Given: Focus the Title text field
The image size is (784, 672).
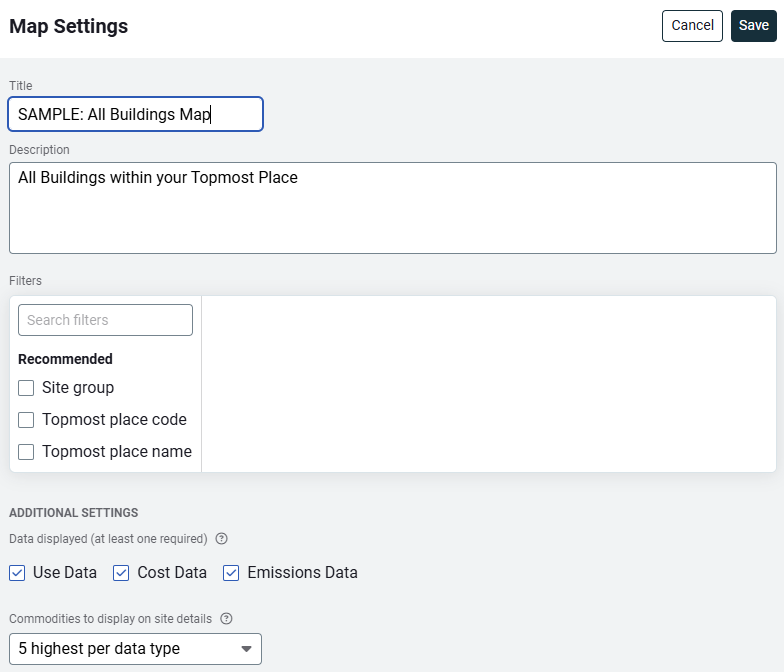Looking at the screenshot, I should (135, 114).
